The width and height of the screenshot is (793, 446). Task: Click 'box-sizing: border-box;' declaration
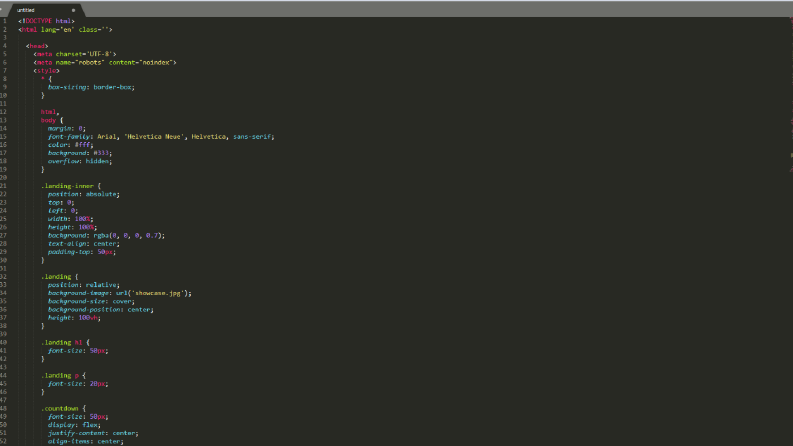[x=92, y=87]
